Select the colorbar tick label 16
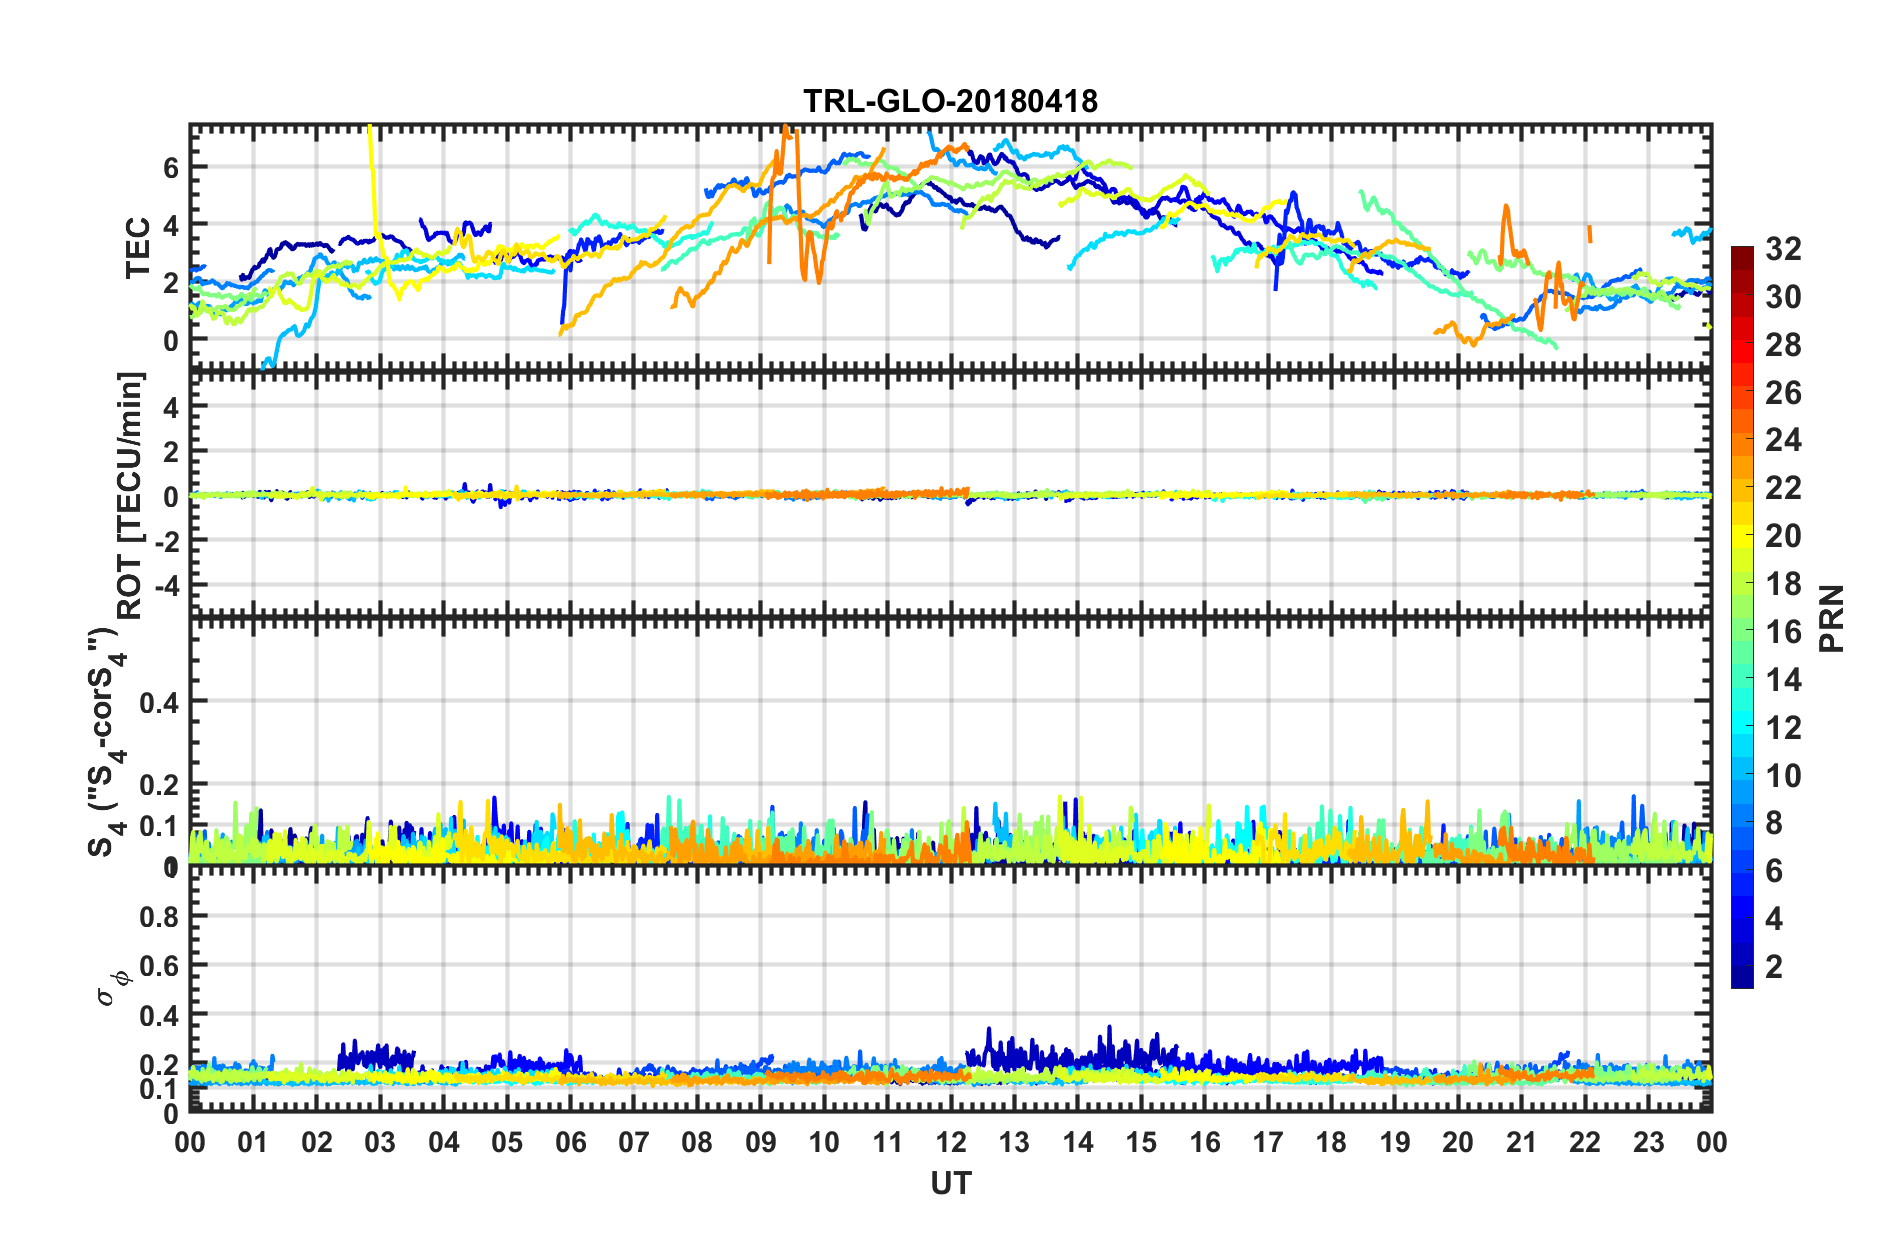1902x1236 pixels. click(1783, 632)
